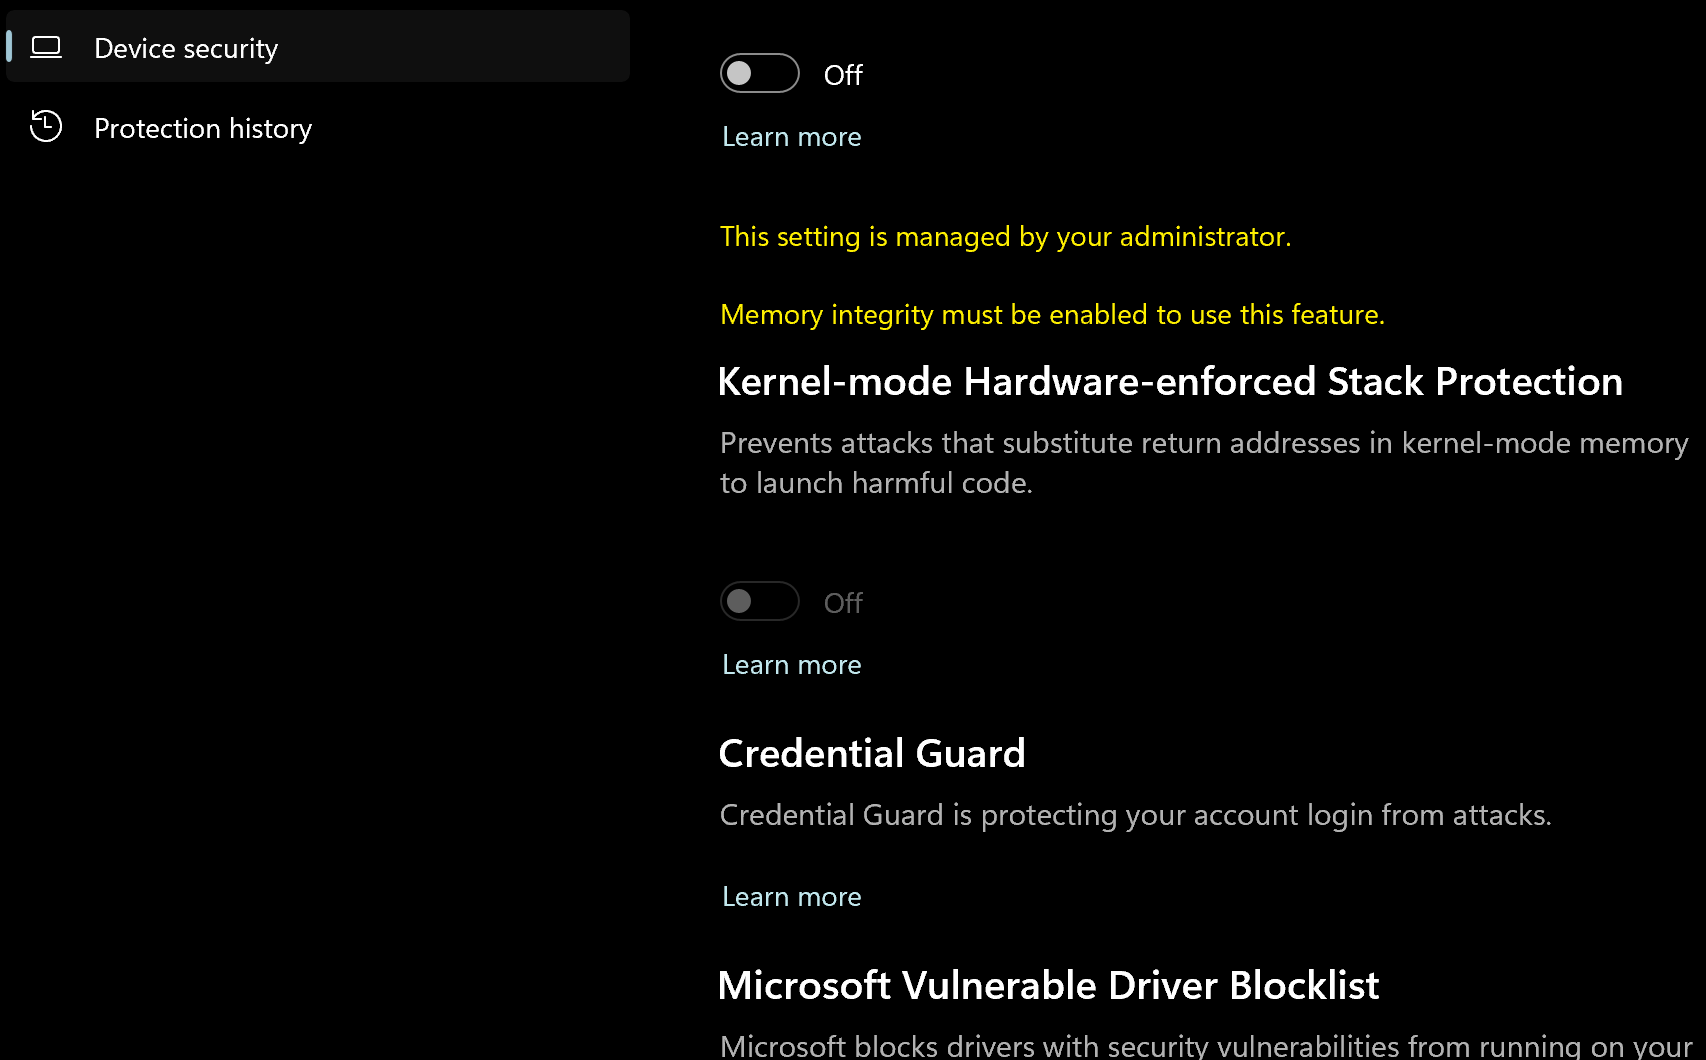Click the Kernel-mode Hardware-enforced Stack Protection heading
1706x1060 pixels.
click(1170, 382)
